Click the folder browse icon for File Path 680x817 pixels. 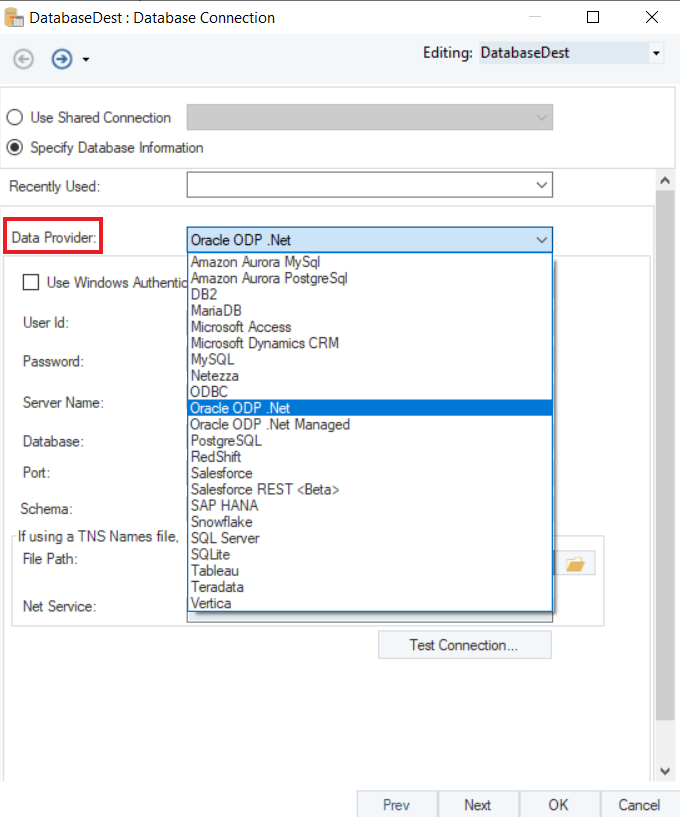[574, 564]
